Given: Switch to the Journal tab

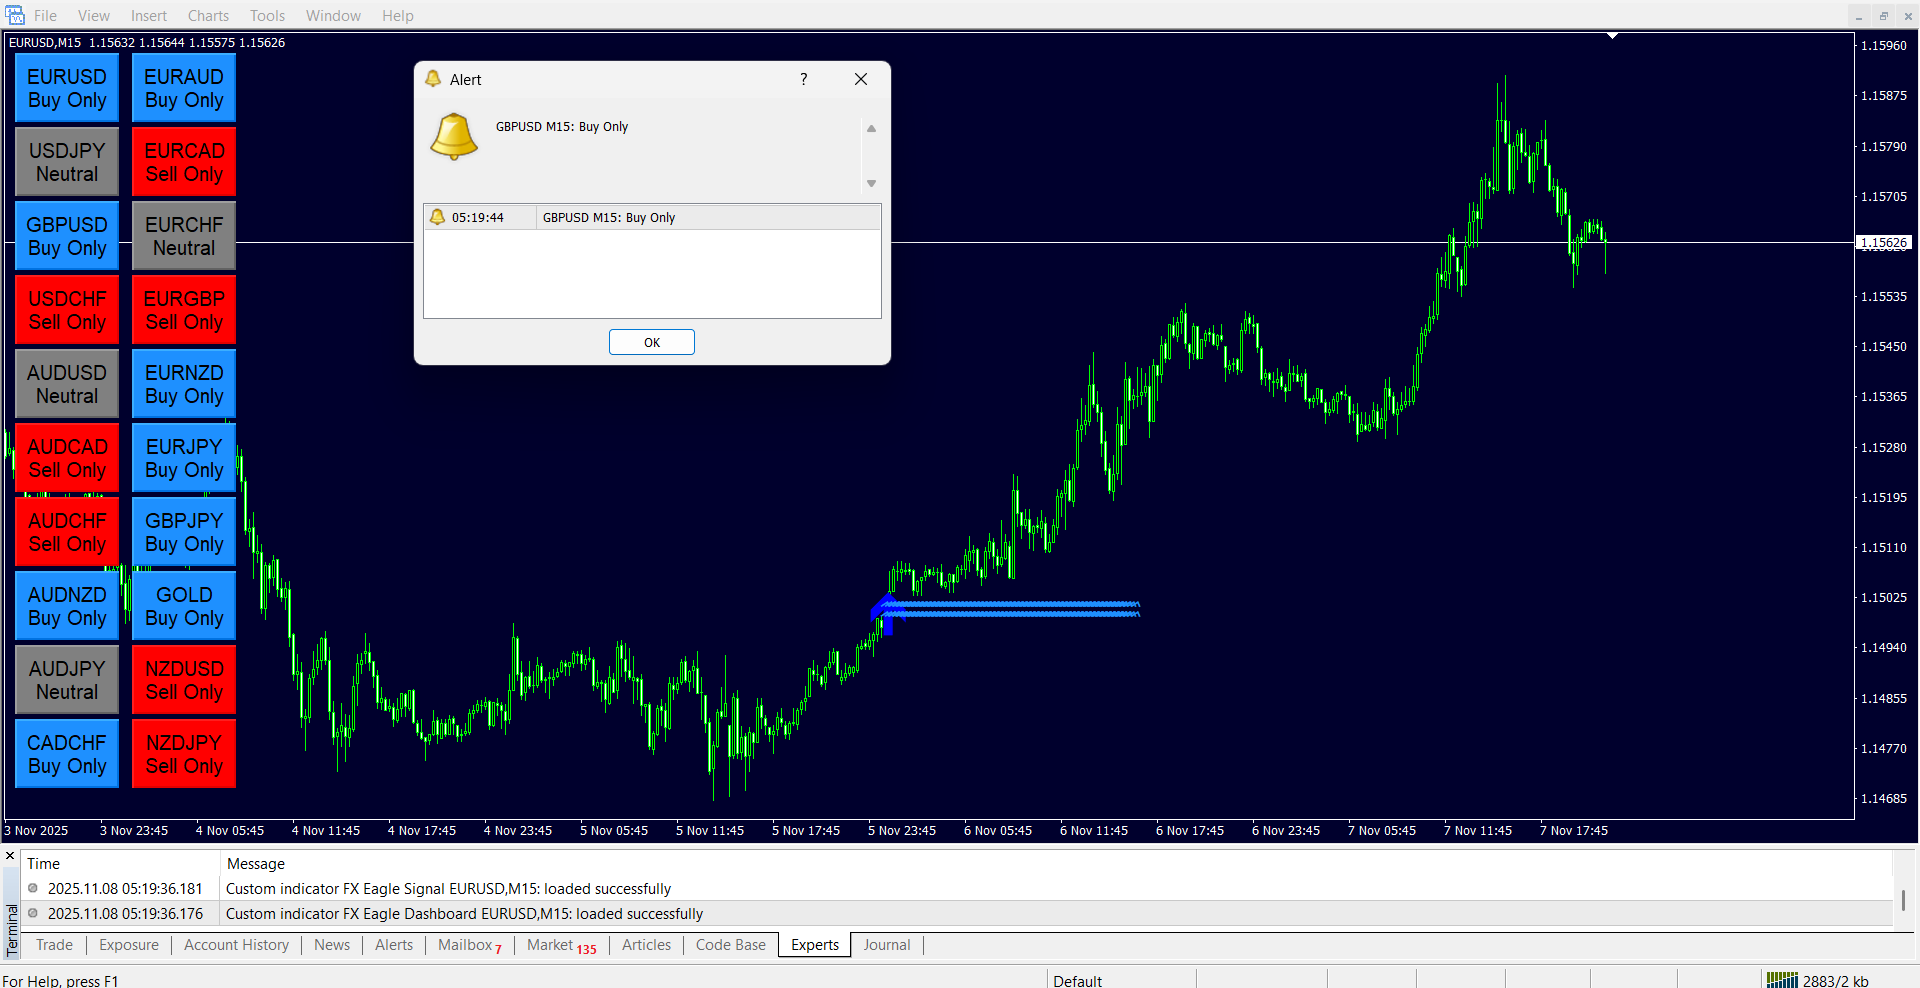Looking at the screenshot, I should click(x=886, y=945).
